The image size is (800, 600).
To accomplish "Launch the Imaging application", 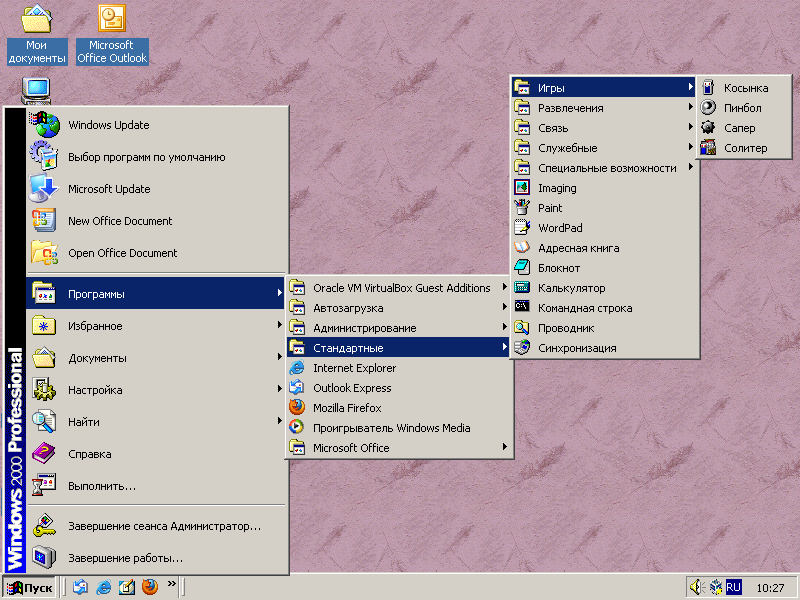I will click(604, 188).
